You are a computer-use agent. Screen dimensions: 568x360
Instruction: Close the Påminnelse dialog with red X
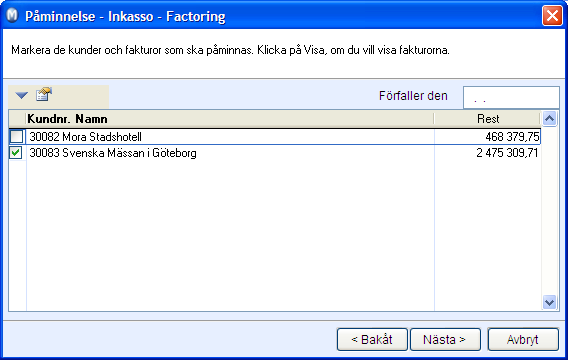[x=552, y=16]
